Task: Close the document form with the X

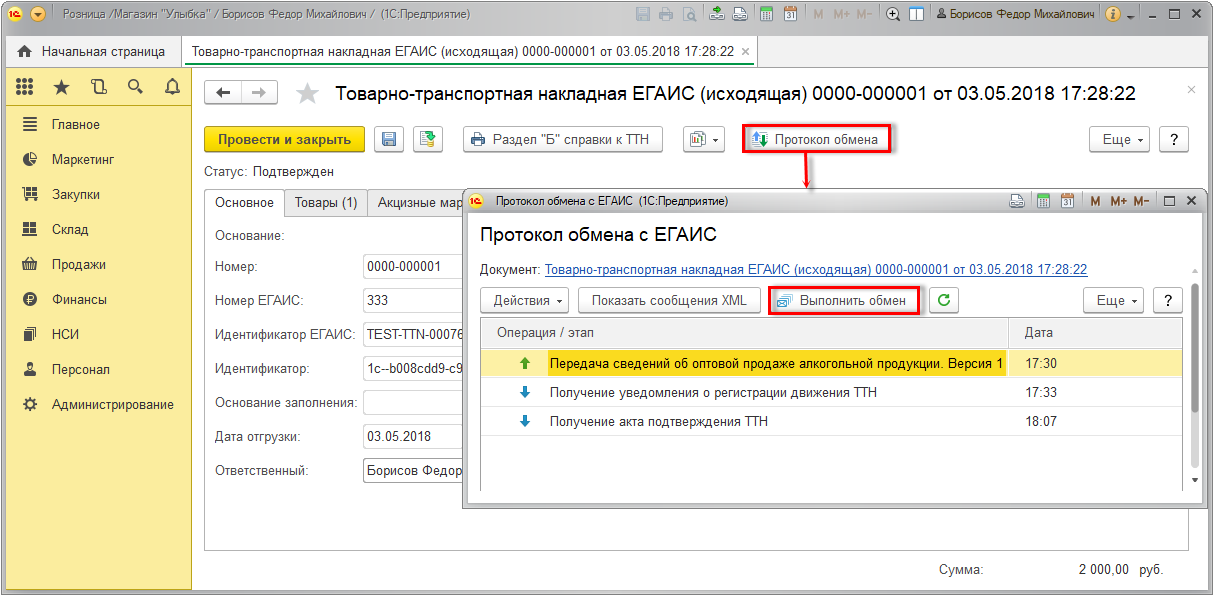Action: [1190, 90]
